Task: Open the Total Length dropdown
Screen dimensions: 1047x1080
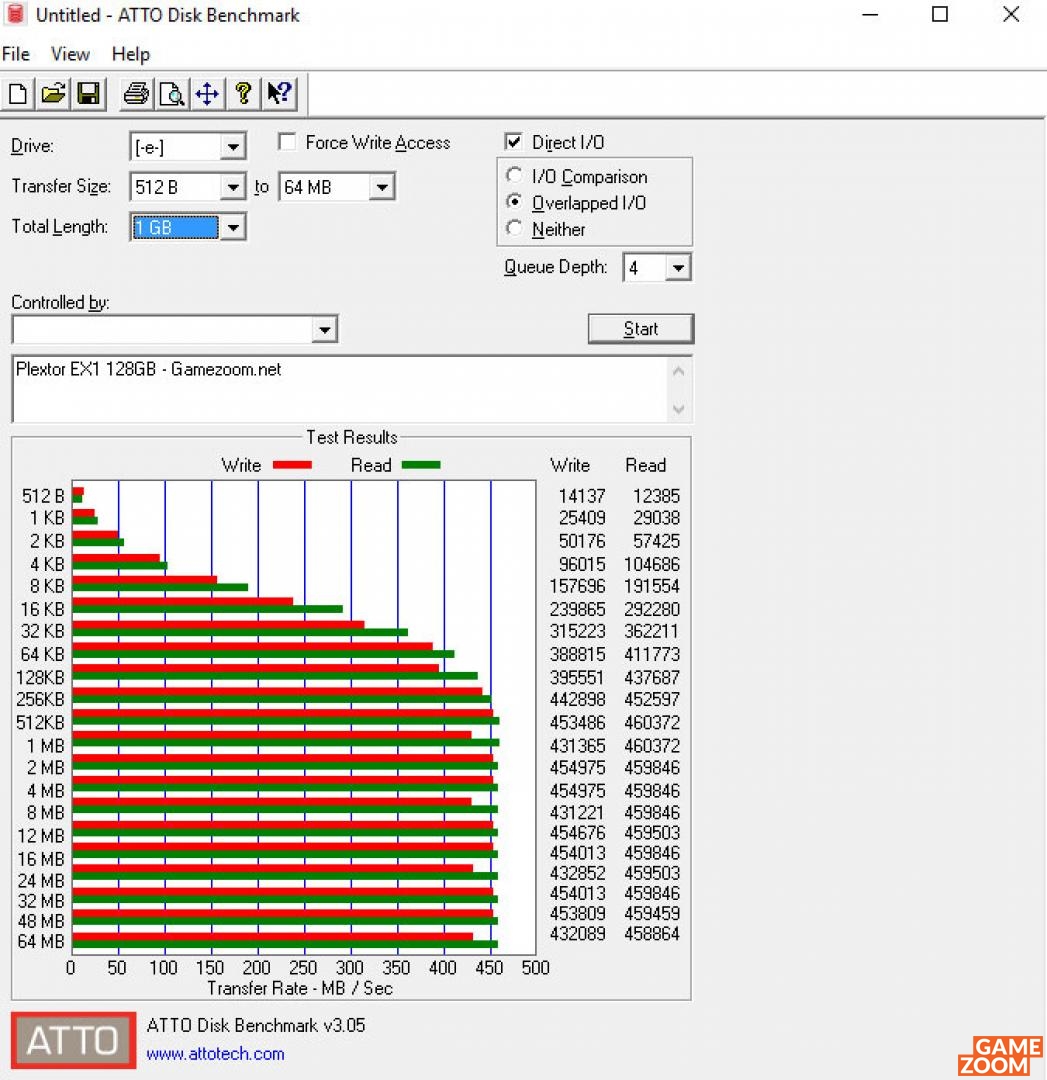Action: click(233, 227)
